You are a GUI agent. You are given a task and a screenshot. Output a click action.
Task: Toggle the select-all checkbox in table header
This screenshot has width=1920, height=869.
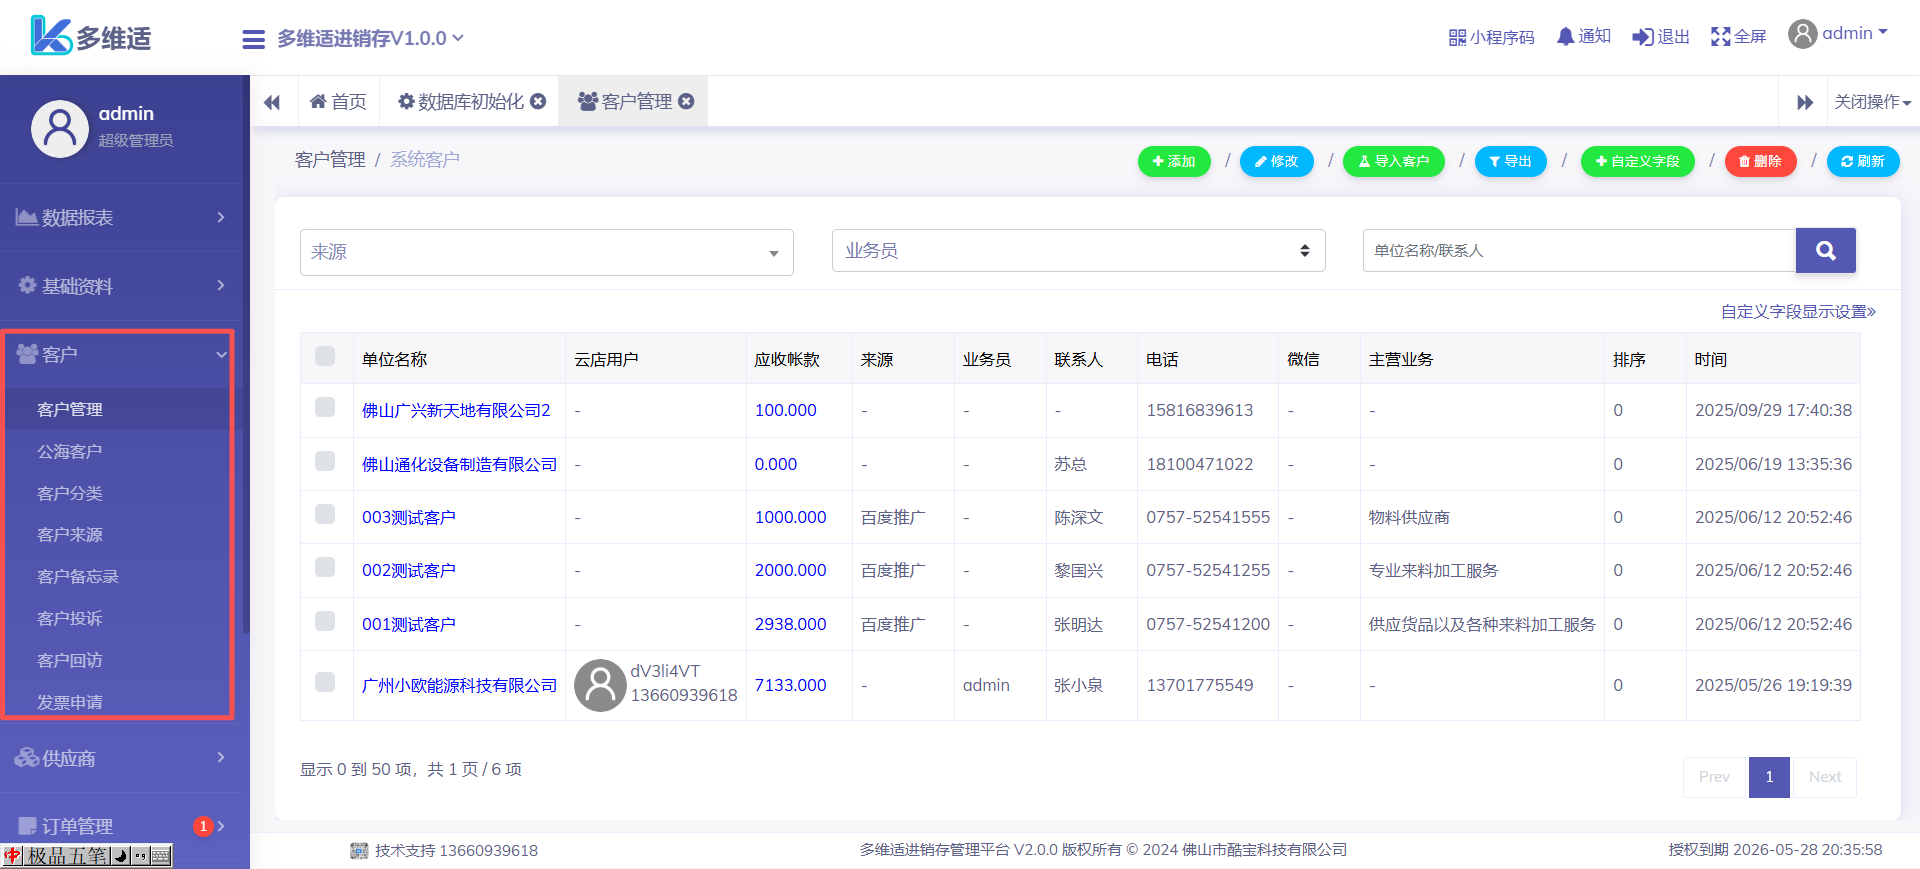pos(325,357)
